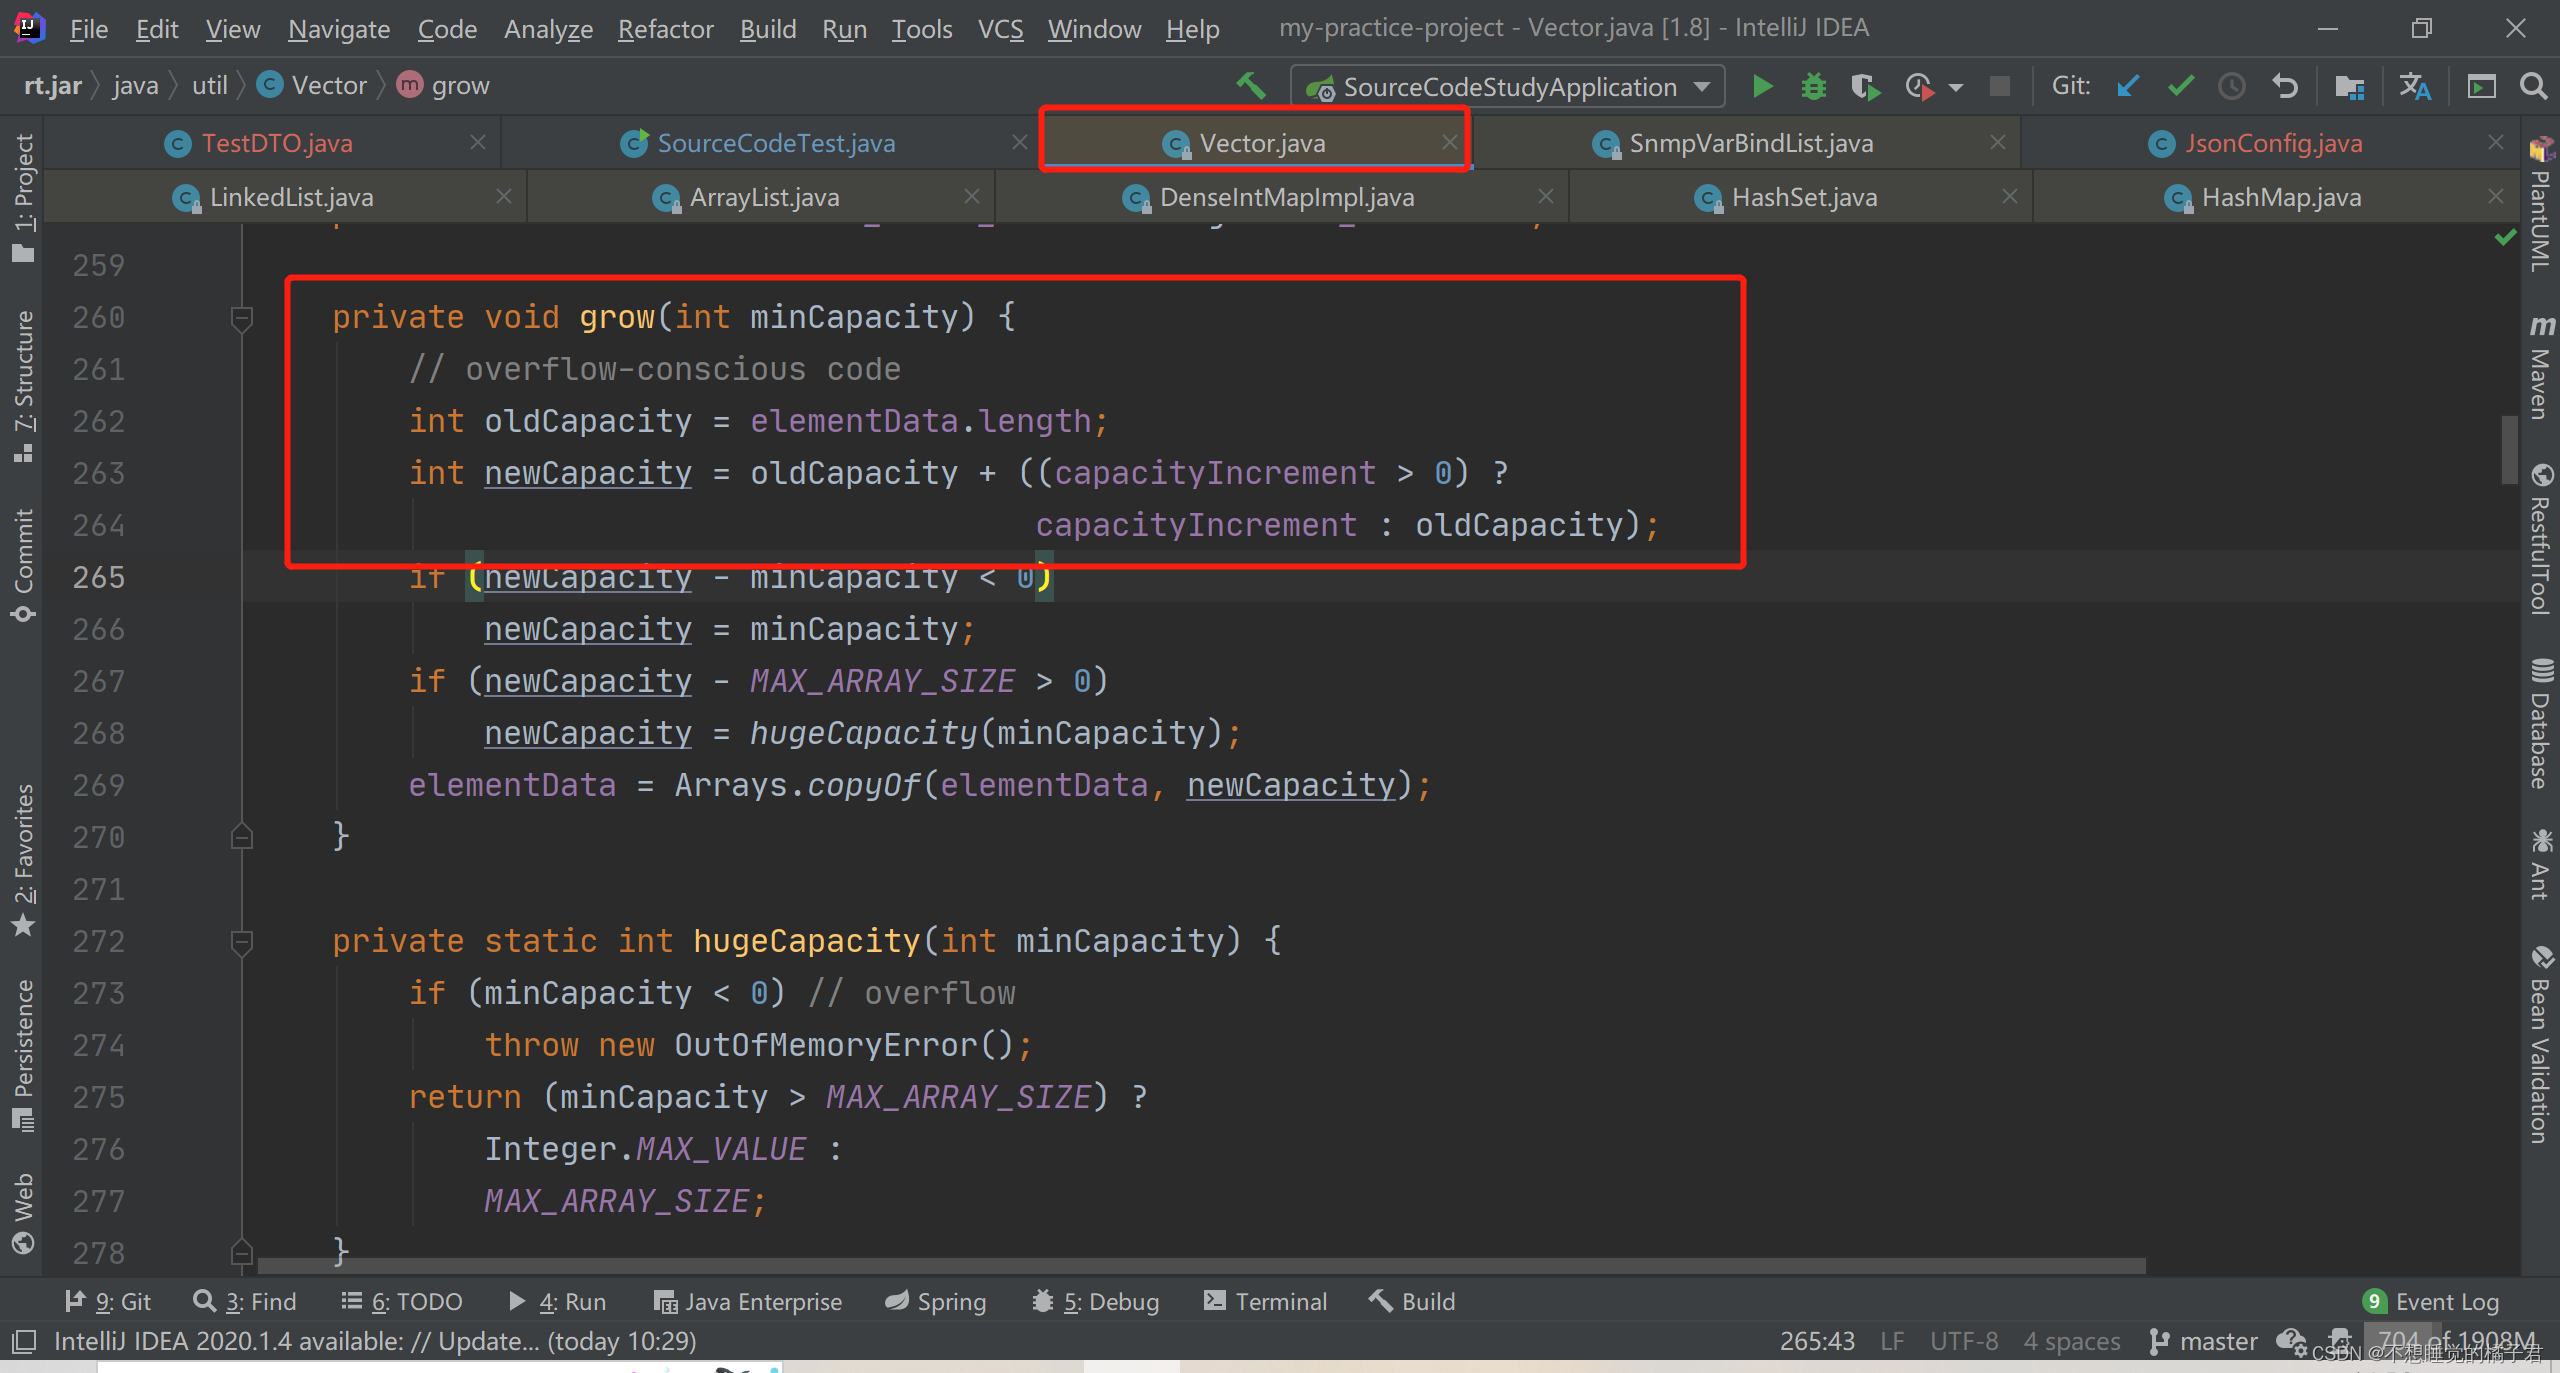Open the Analyze menu
The width and height of the screenshot is (2560, 1373).
point(548,29)
